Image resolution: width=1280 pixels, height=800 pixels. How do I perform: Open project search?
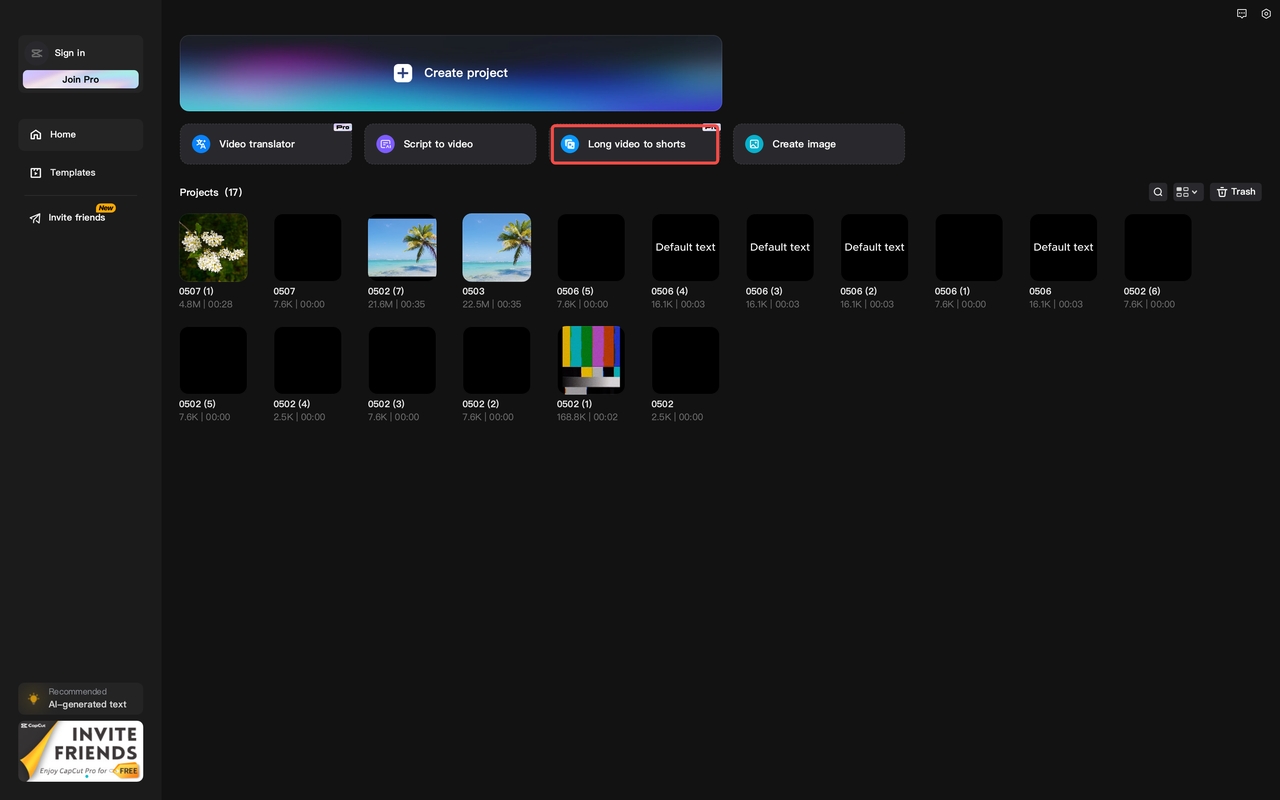click(1157, 191)
